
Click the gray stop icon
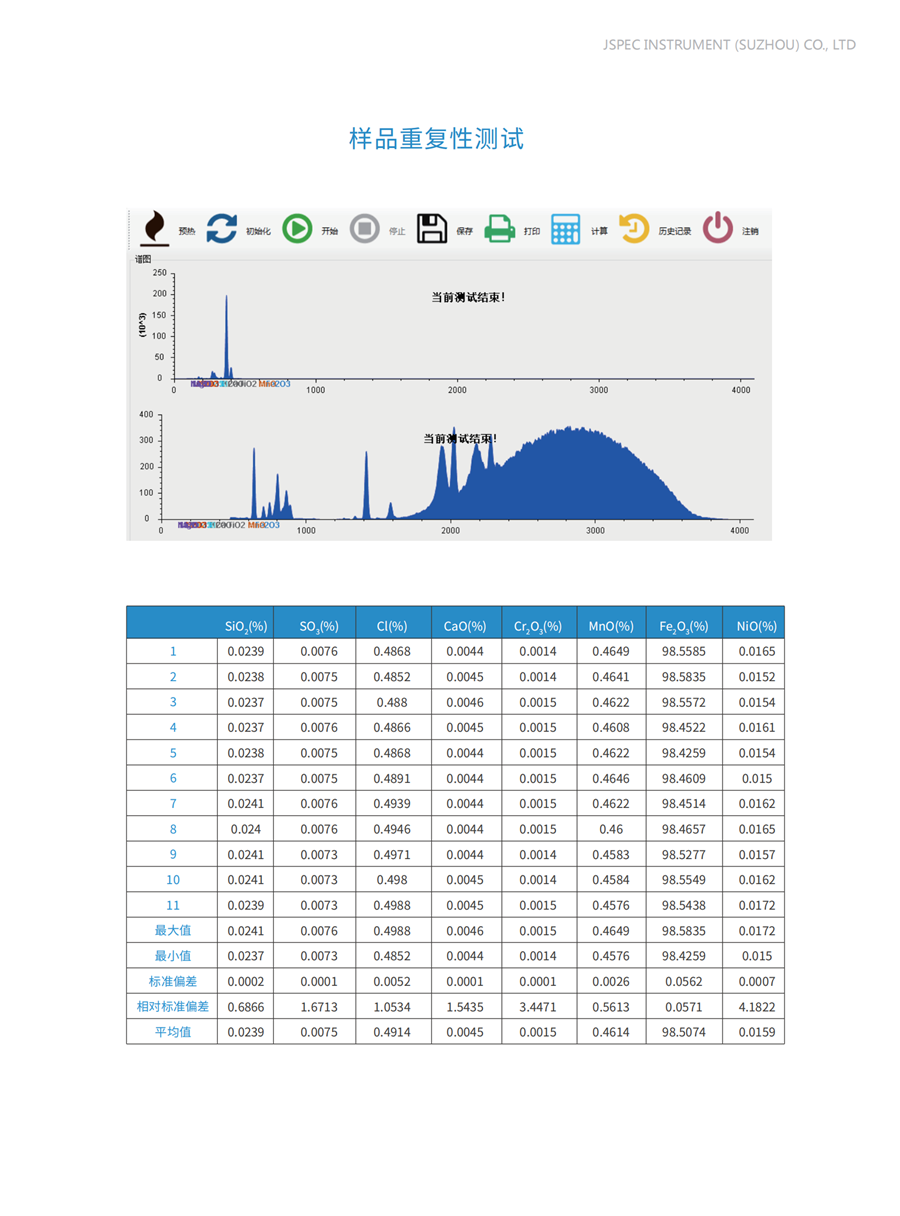coord(365,229)
